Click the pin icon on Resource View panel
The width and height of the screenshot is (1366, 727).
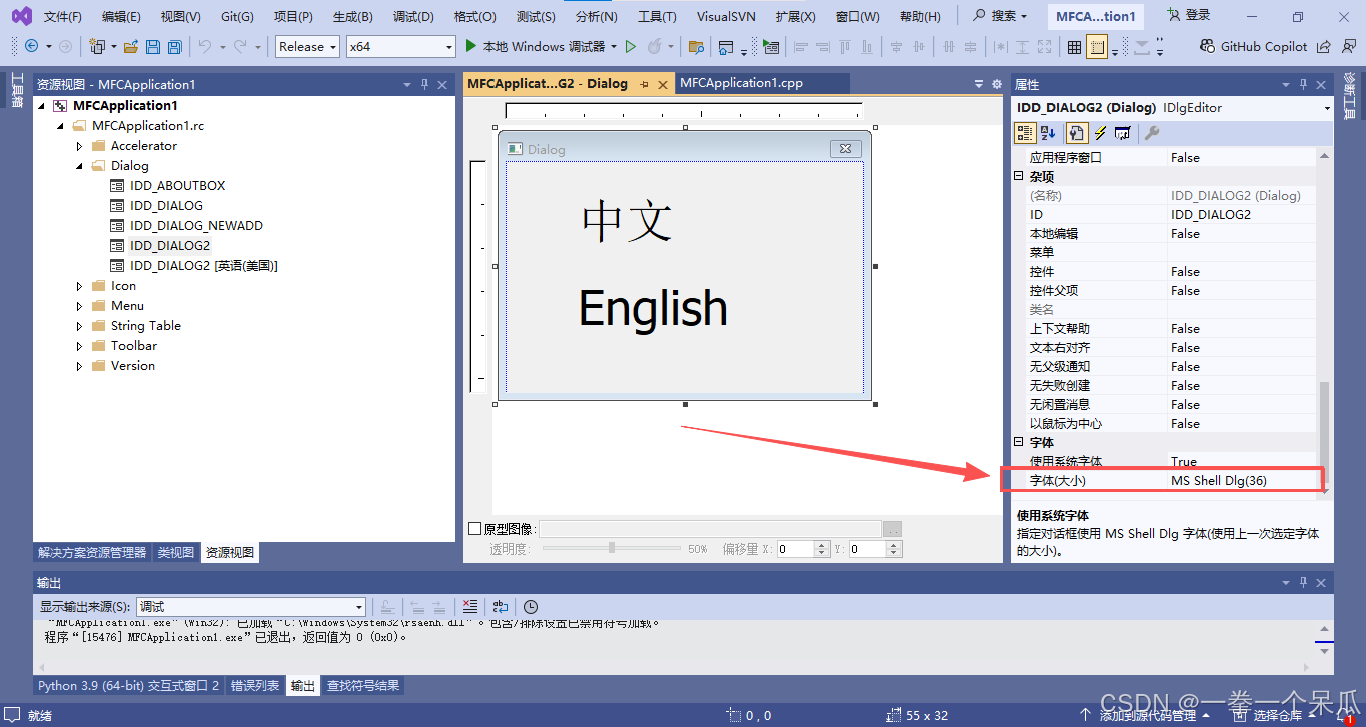point(424,85)
